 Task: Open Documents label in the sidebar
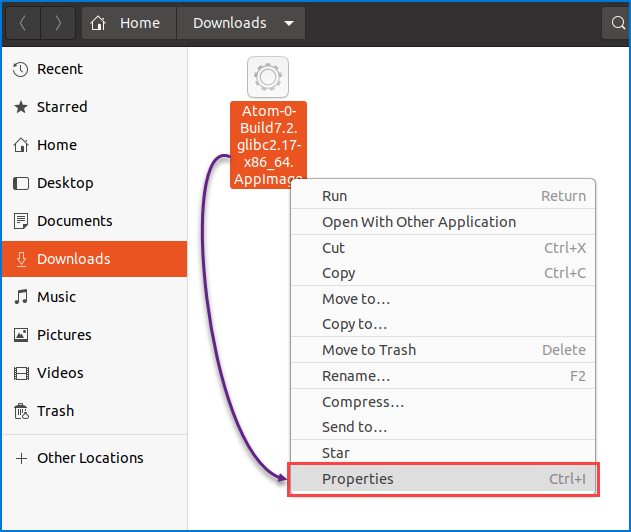click(x=74, y=221)
